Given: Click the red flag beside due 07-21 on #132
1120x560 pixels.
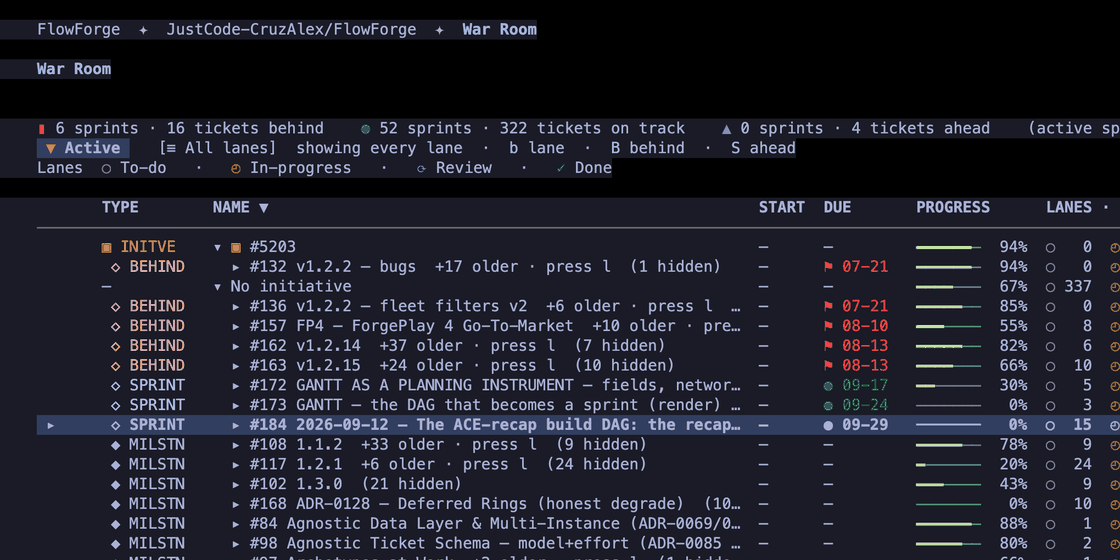Looking at the screenshot, I should [829, 267].
